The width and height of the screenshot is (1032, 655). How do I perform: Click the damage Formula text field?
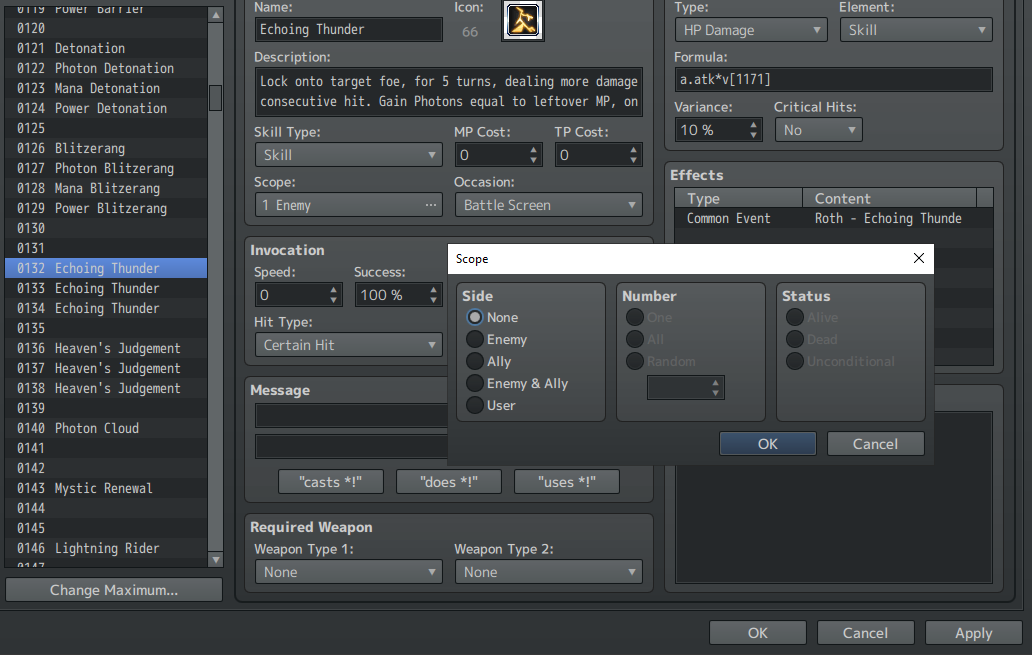(833, 80)
